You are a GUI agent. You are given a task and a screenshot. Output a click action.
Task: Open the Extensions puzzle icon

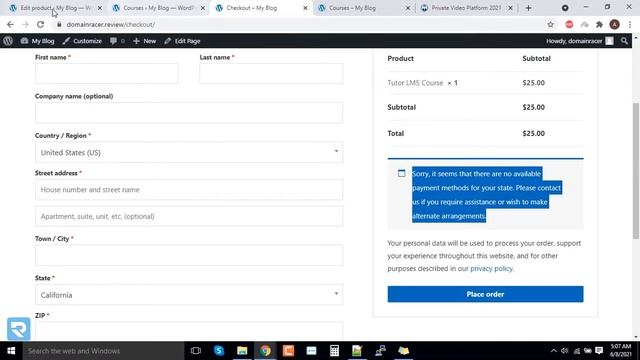599,24
